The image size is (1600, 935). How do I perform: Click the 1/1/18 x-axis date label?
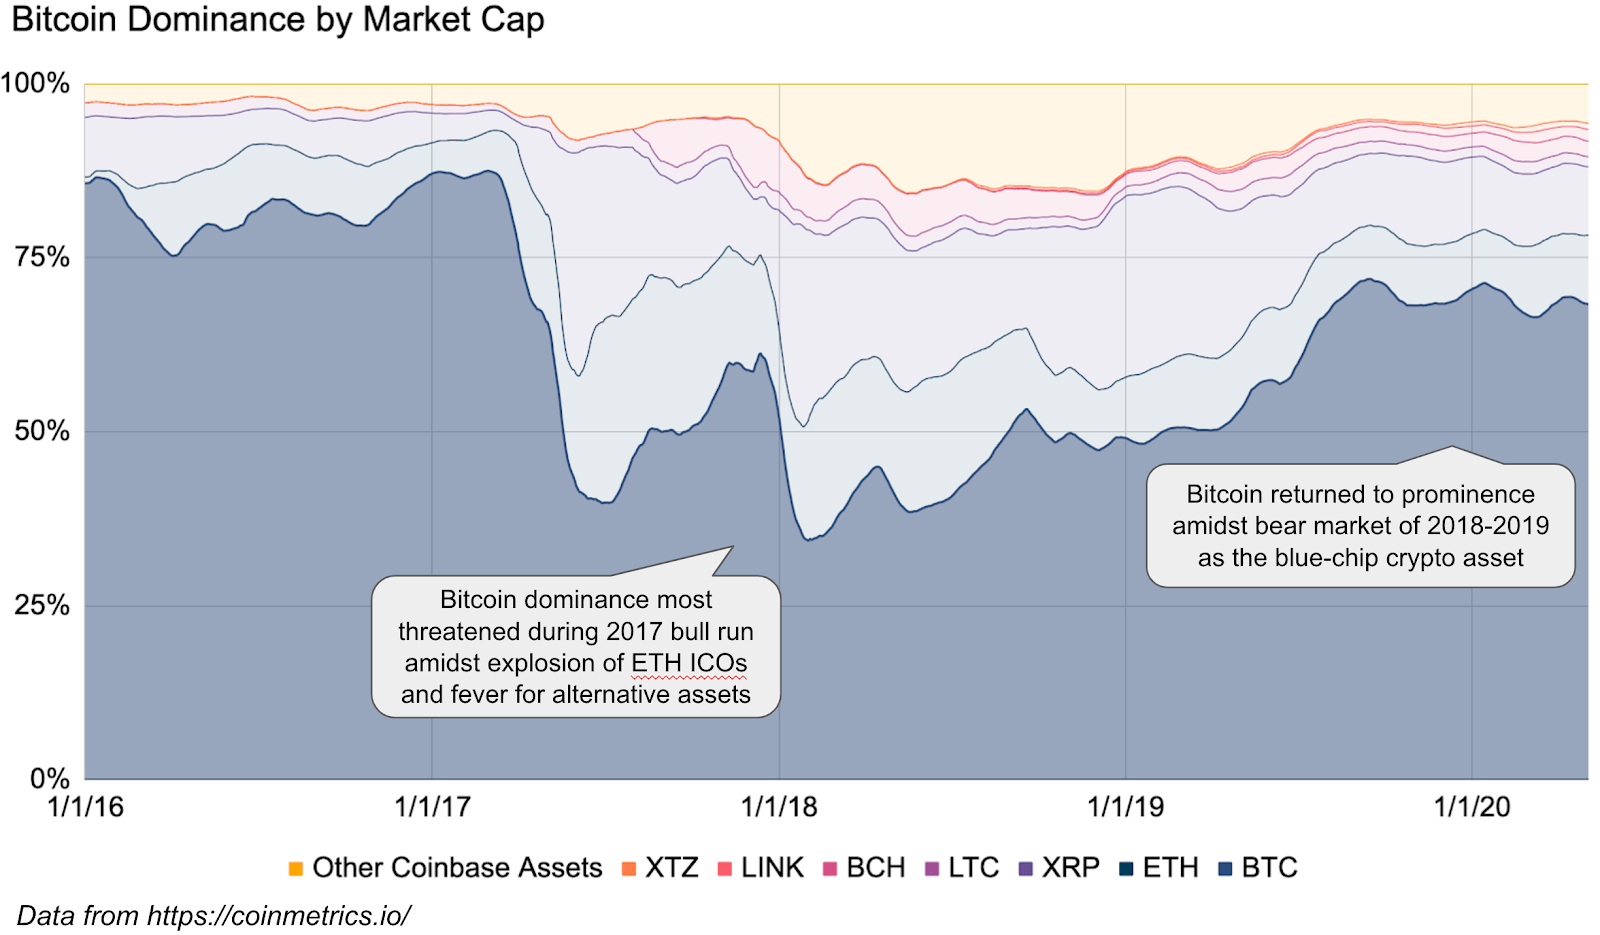779,807
